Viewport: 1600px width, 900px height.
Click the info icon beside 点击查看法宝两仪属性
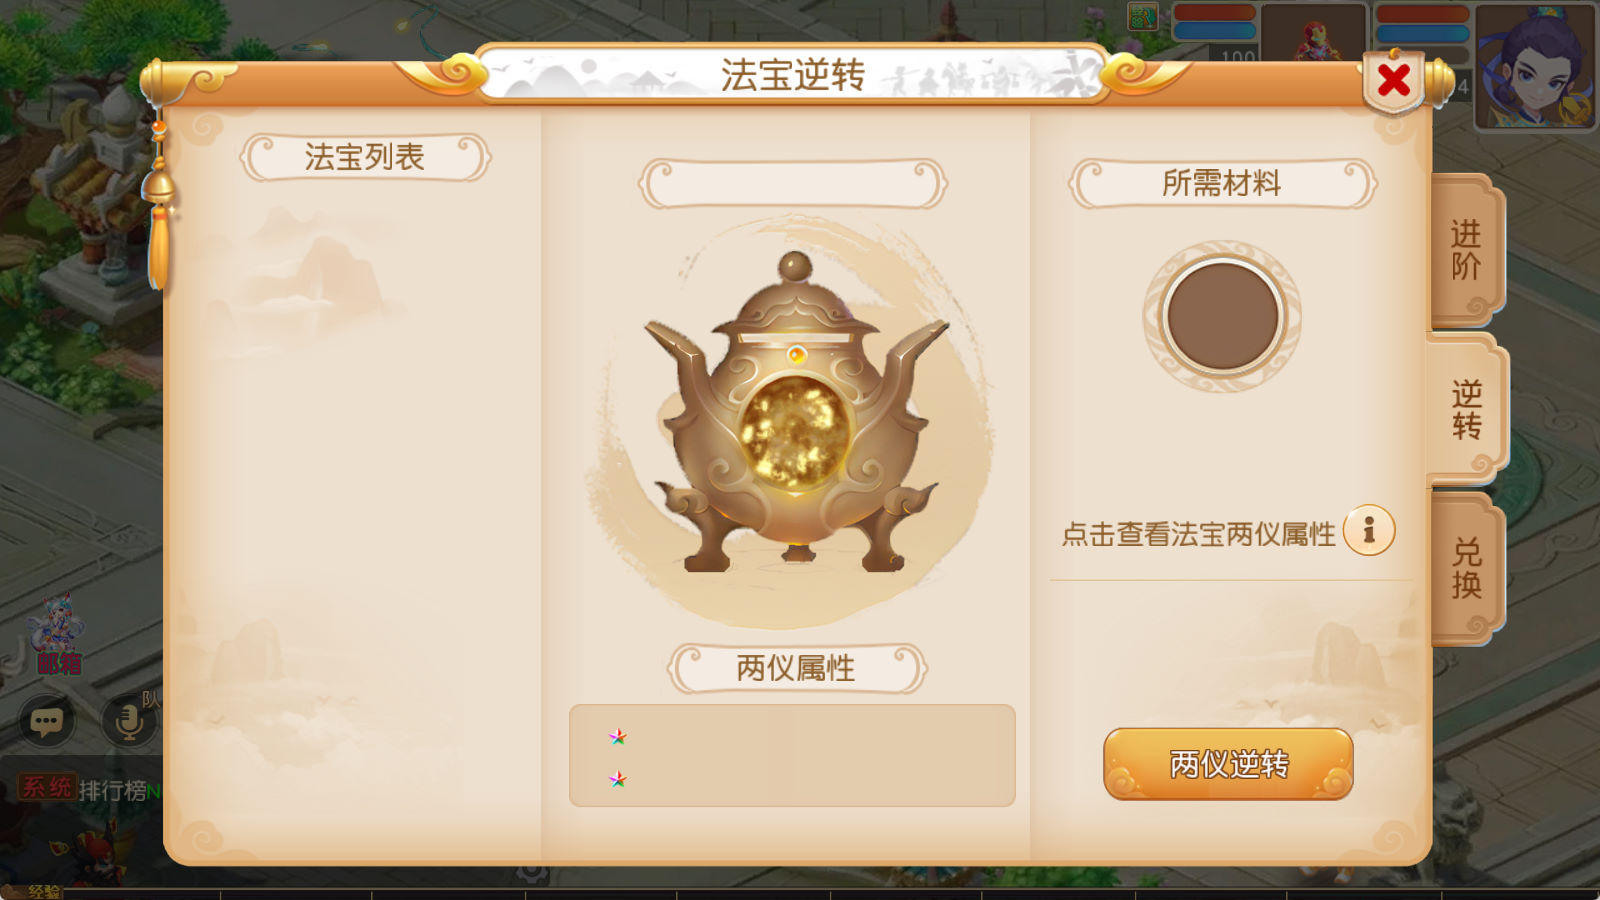coord(1369,530)
